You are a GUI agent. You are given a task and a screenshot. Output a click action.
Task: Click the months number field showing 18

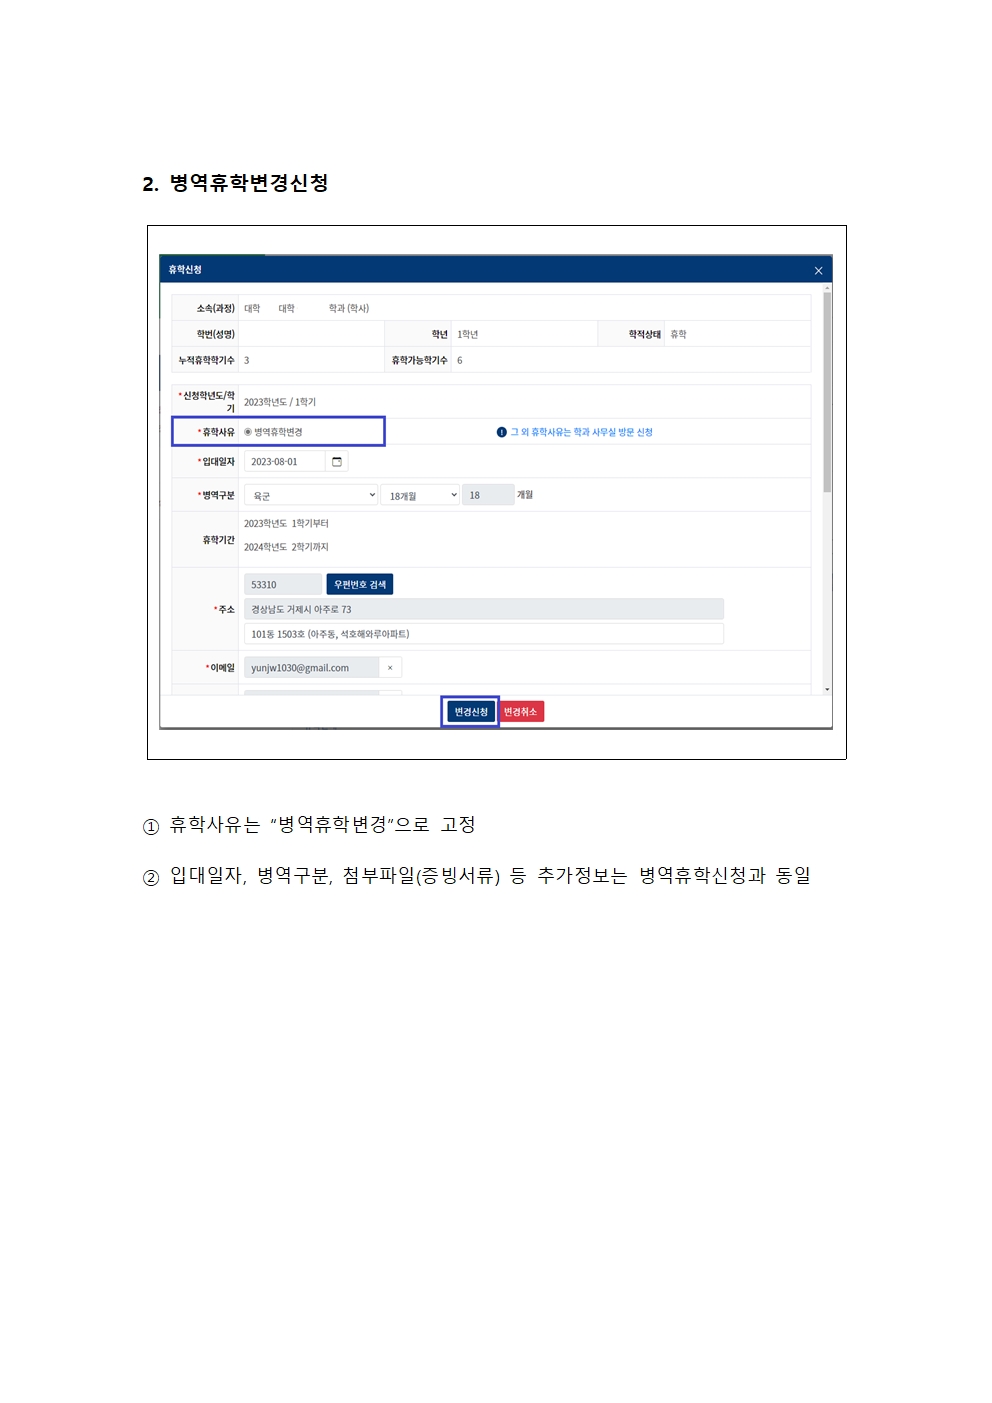(488, 495)
